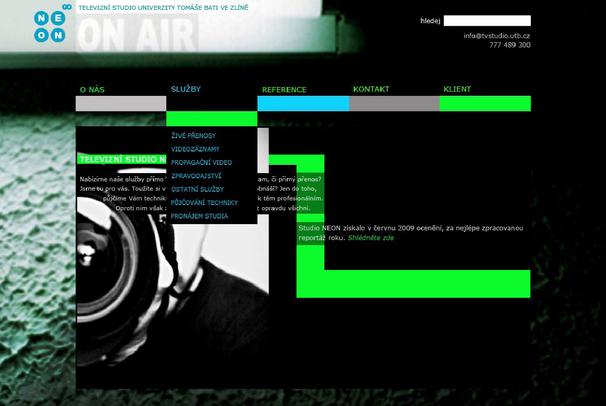Choose PŮJČOVÁNÍ TECHNIKY option
This screenshot has width=606, height=406.
(x=204, y=203)
